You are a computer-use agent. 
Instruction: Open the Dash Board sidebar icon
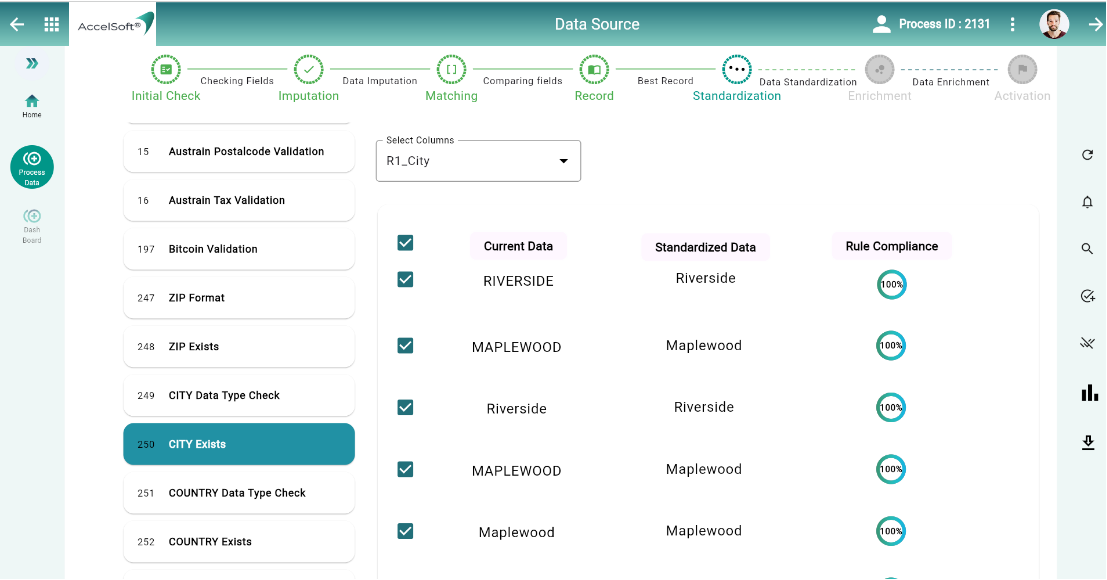(x=32, y=225)
